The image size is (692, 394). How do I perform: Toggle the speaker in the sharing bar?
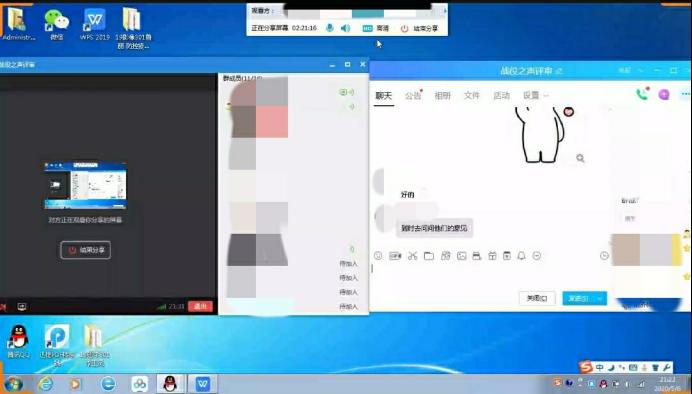345,28
